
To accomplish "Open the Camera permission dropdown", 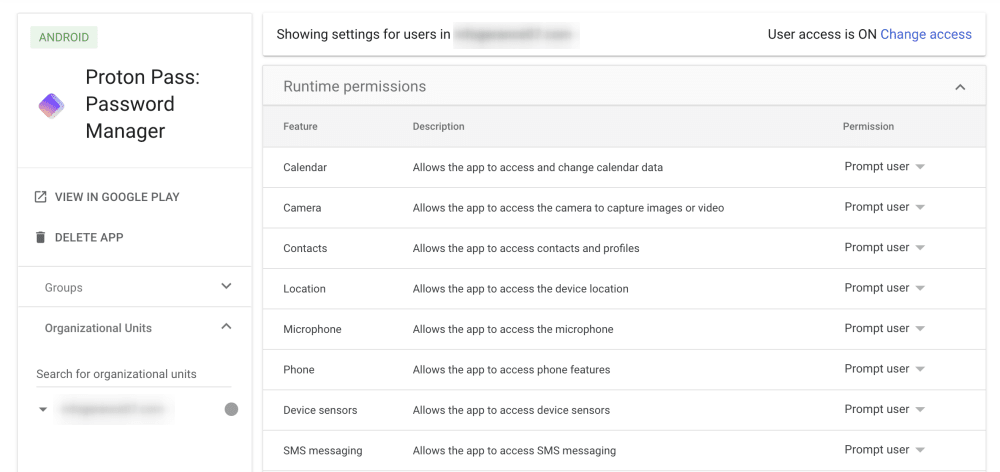I will [x=885, y=207].
